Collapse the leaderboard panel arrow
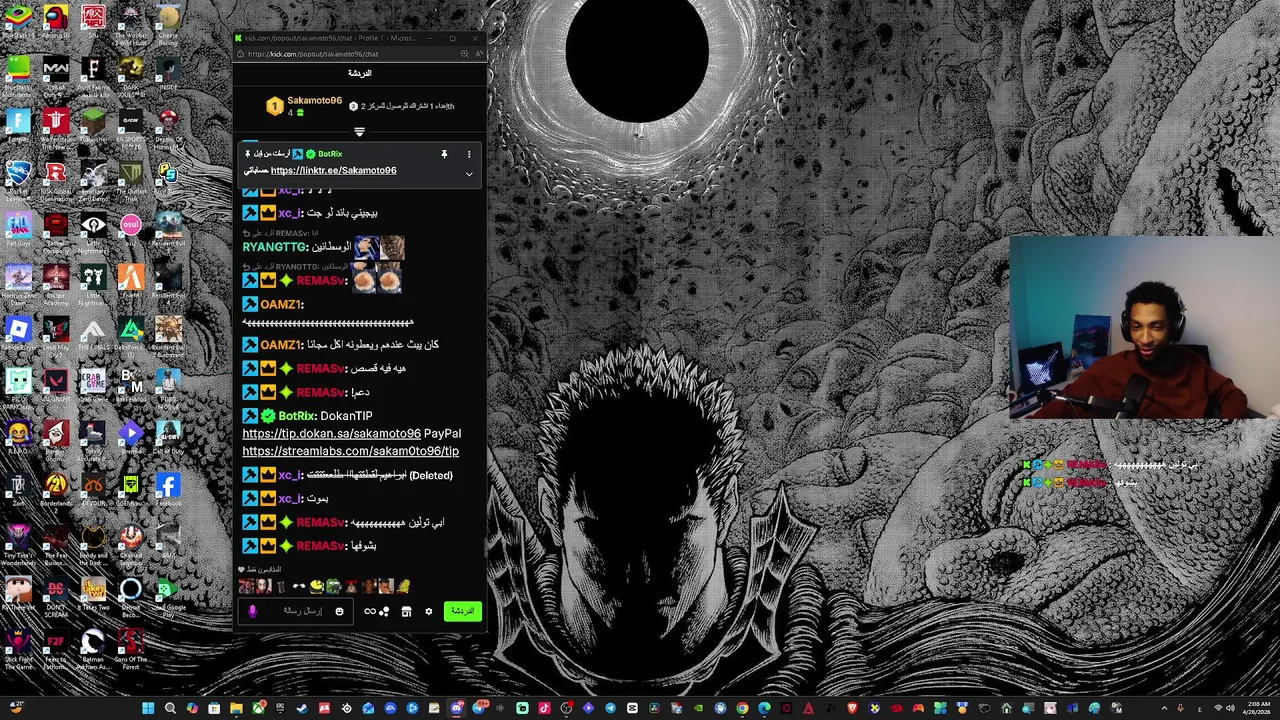 pyautogui.click(x=359, y=131)
